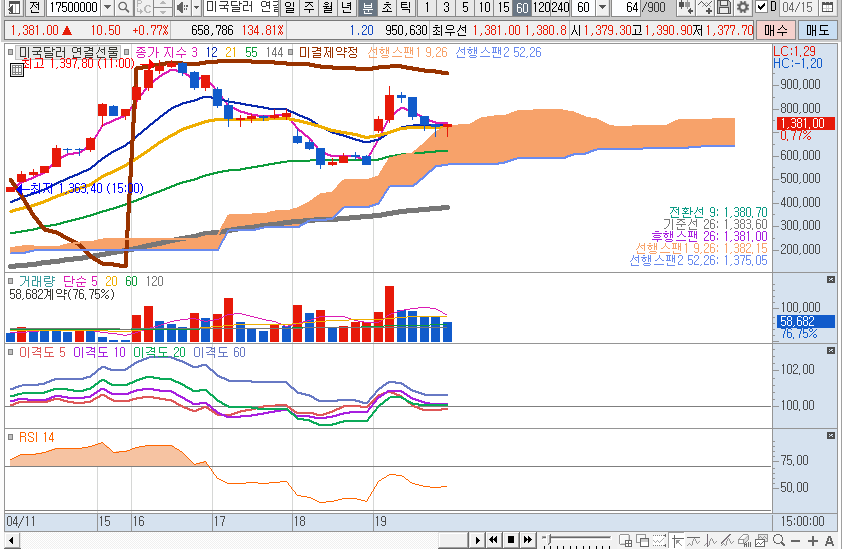The image size is (842, 549).
Task: Toggle the 'D' checkbox in top toolbar
Action: [x=760, y=8]
